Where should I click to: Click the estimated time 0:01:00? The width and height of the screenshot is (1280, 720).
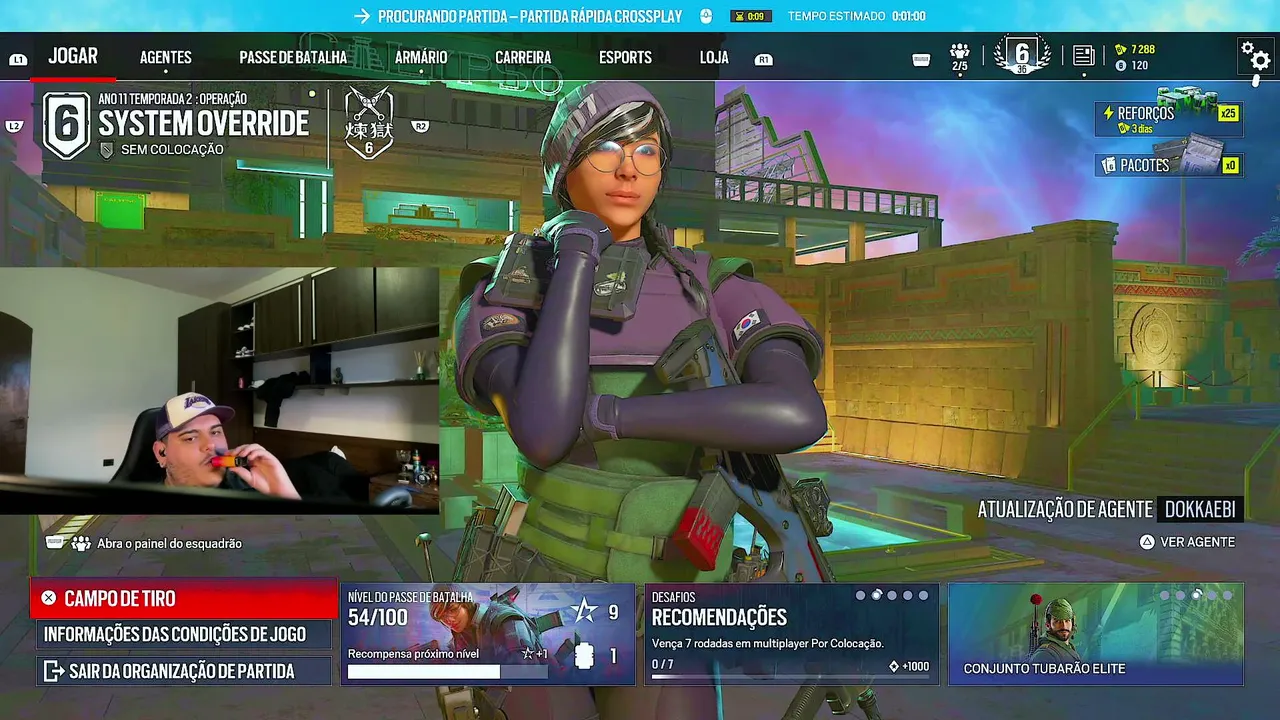(x=908, y=16)
